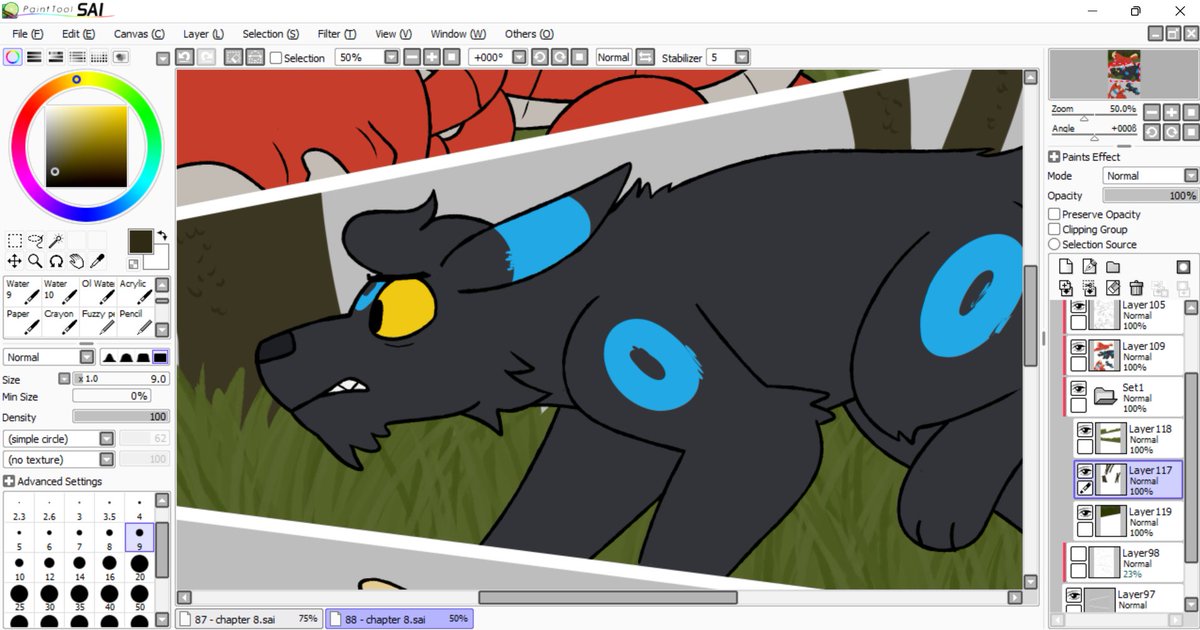
Task: Open the Layer menu
Action: coord(203,34)
